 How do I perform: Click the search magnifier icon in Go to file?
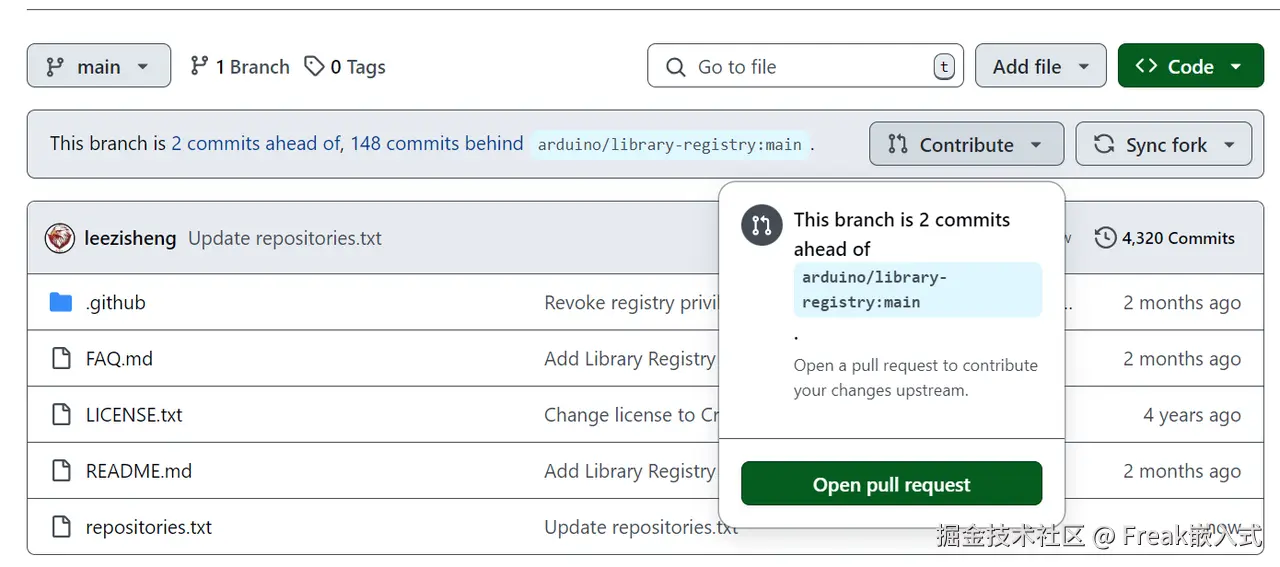[676, 67]
